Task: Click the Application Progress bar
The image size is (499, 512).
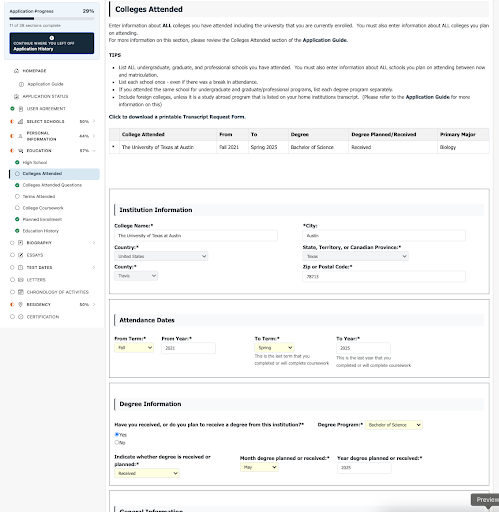Action: 52,19
